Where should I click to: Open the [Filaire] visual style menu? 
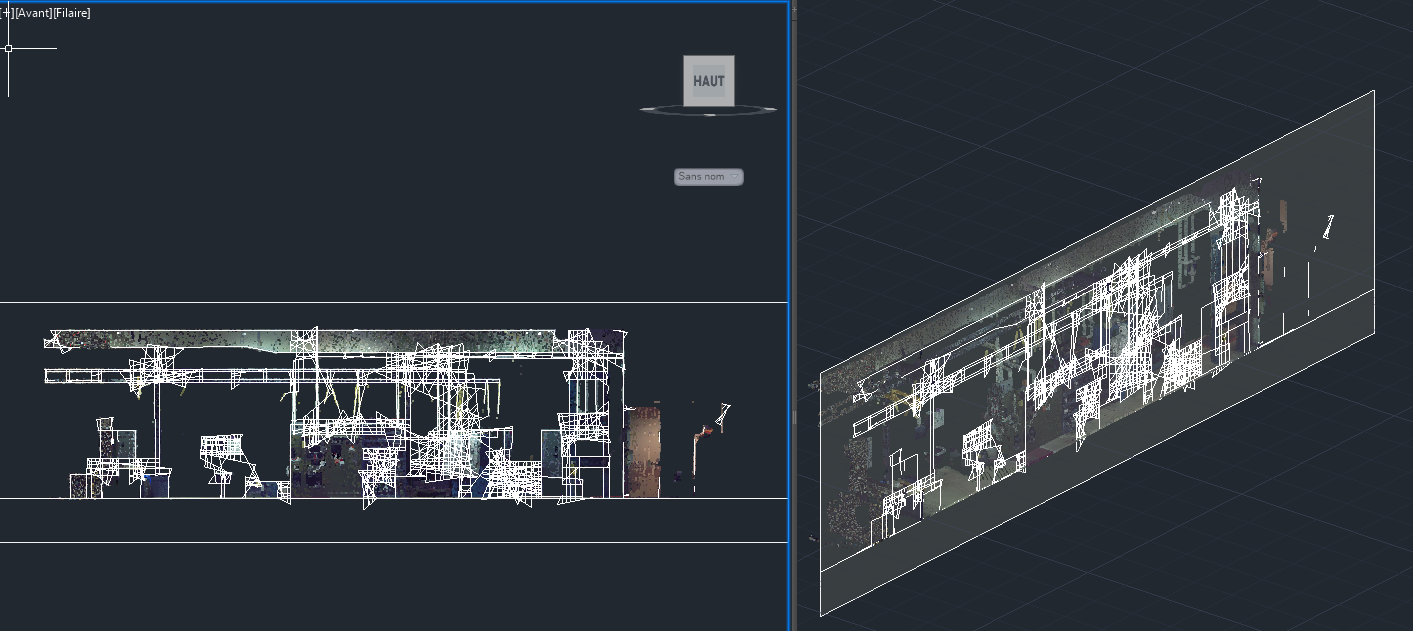72,13
